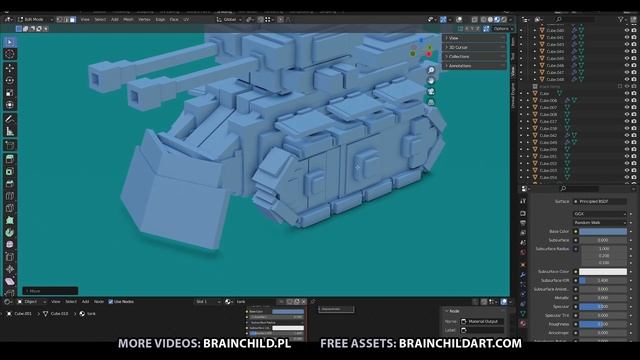Viewport: 640px width, 360px height.
Task: Enable the Use Nodes checkbox
Action: (x=111, y=302)
